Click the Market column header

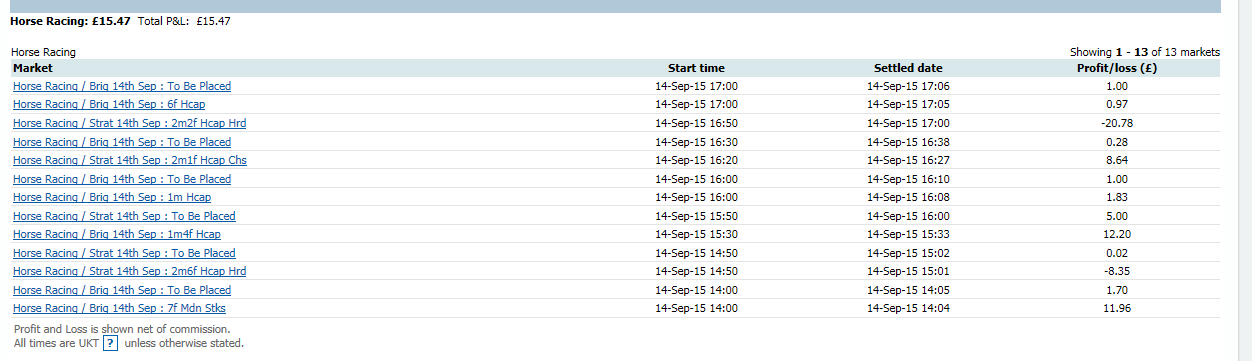pos(33,68)
